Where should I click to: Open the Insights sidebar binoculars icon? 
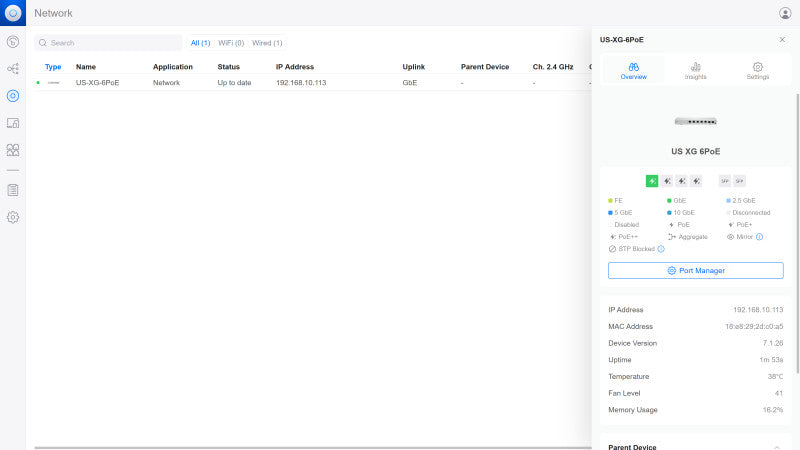click(x=13, y=150)
